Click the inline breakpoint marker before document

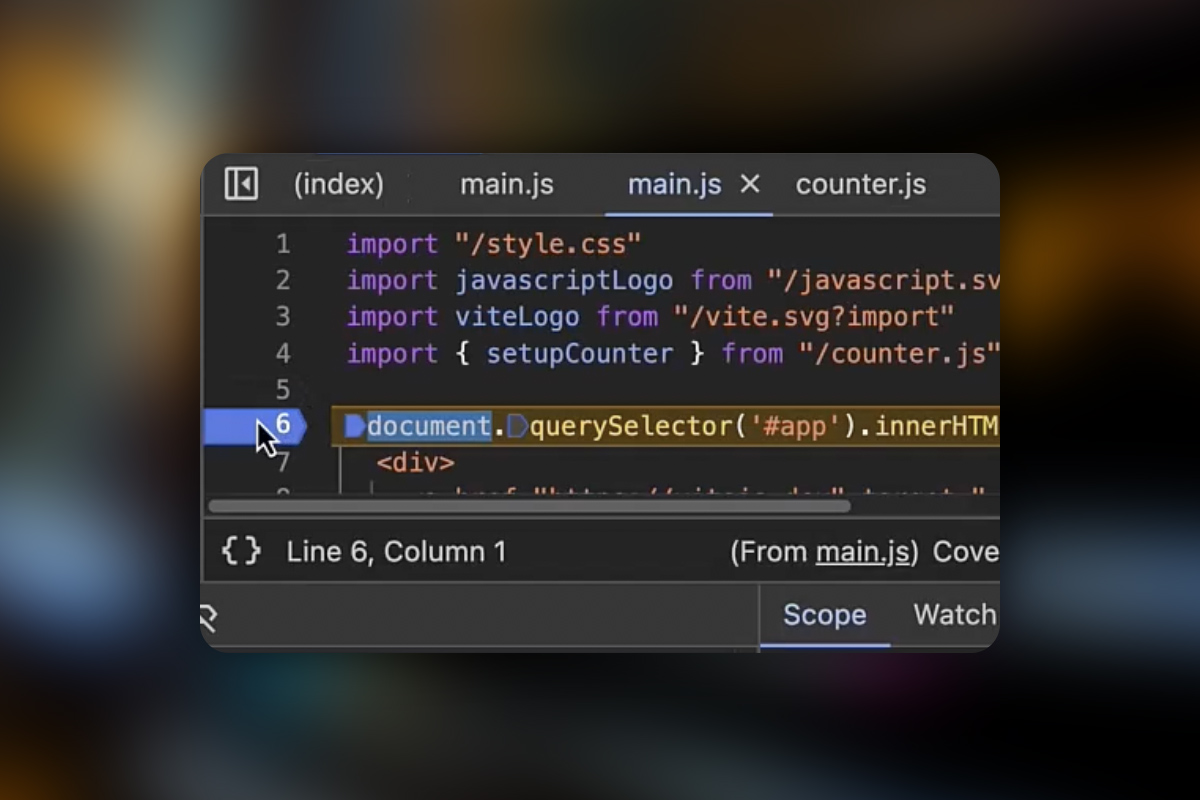(355, 426)
